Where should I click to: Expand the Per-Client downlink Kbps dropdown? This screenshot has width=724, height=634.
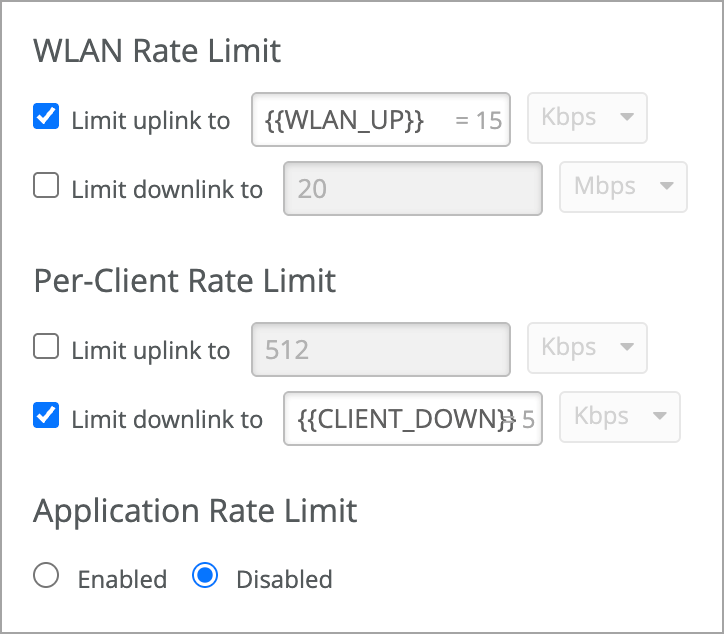620,417
